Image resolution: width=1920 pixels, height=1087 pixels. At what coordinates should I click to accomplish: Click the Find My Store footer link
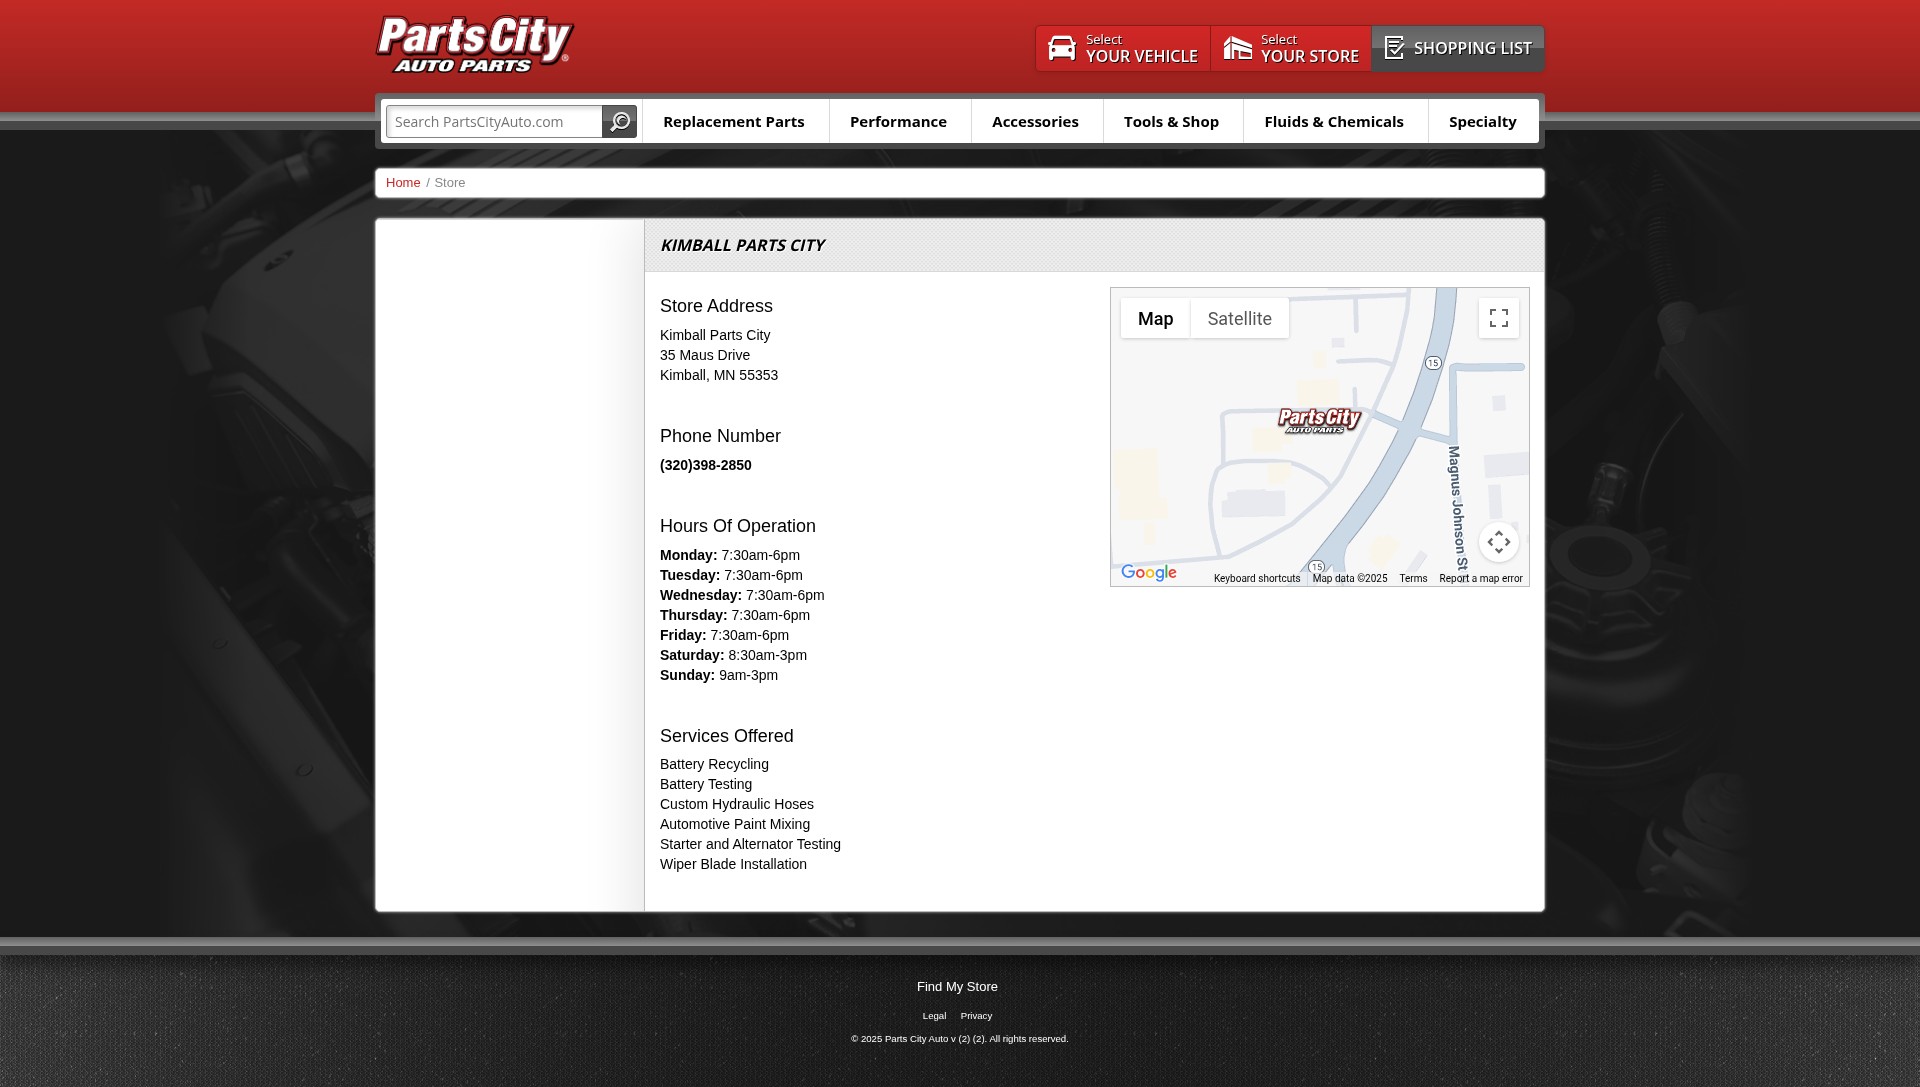point(957,987)
